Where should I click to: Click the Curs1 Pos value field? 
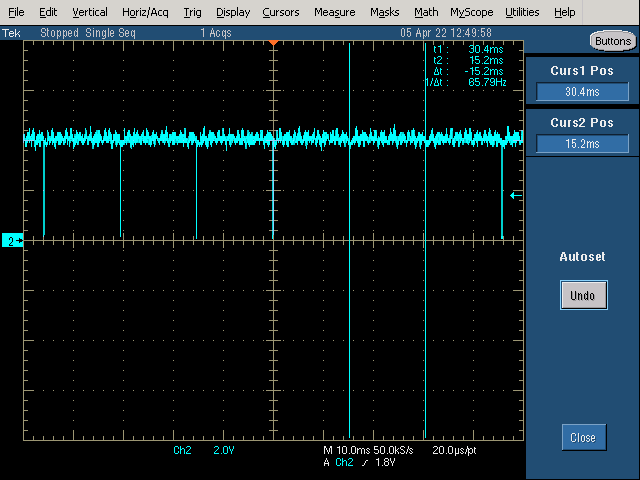[x=582, y=91]
